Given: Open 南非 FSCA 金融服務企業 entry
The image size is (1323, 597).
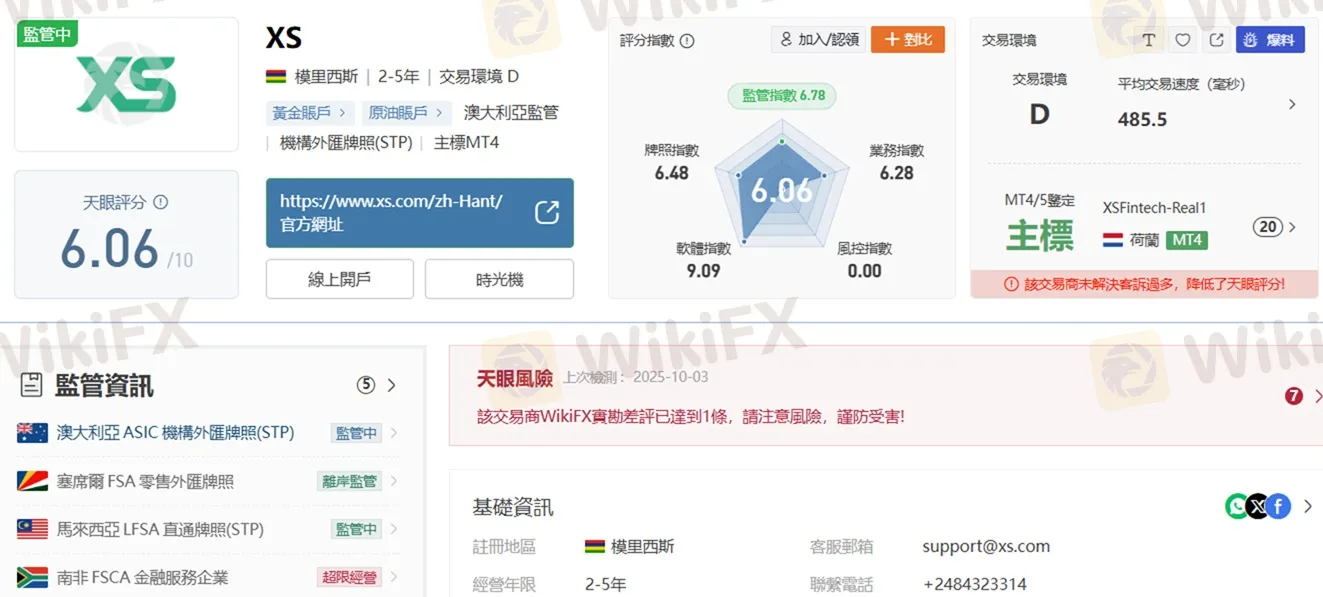Looking at the screenshot, I should point(142,577).
